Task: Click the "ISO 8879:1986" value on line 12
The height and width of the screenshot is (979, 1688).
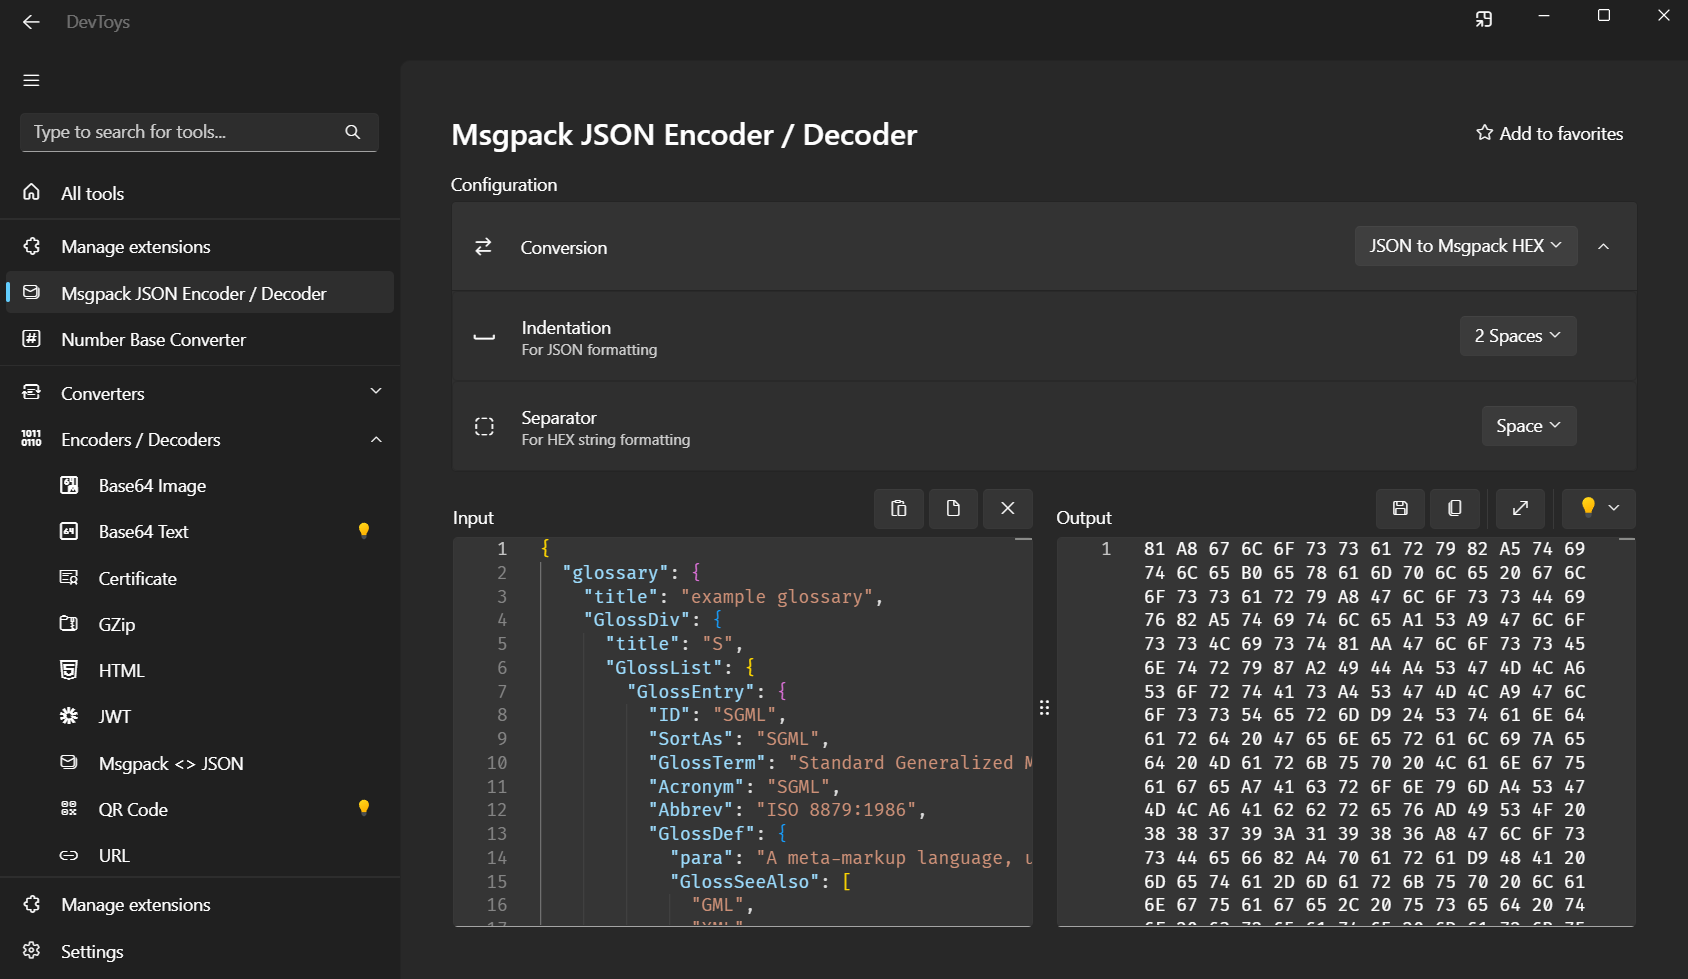Action: (x=836, y=810)
